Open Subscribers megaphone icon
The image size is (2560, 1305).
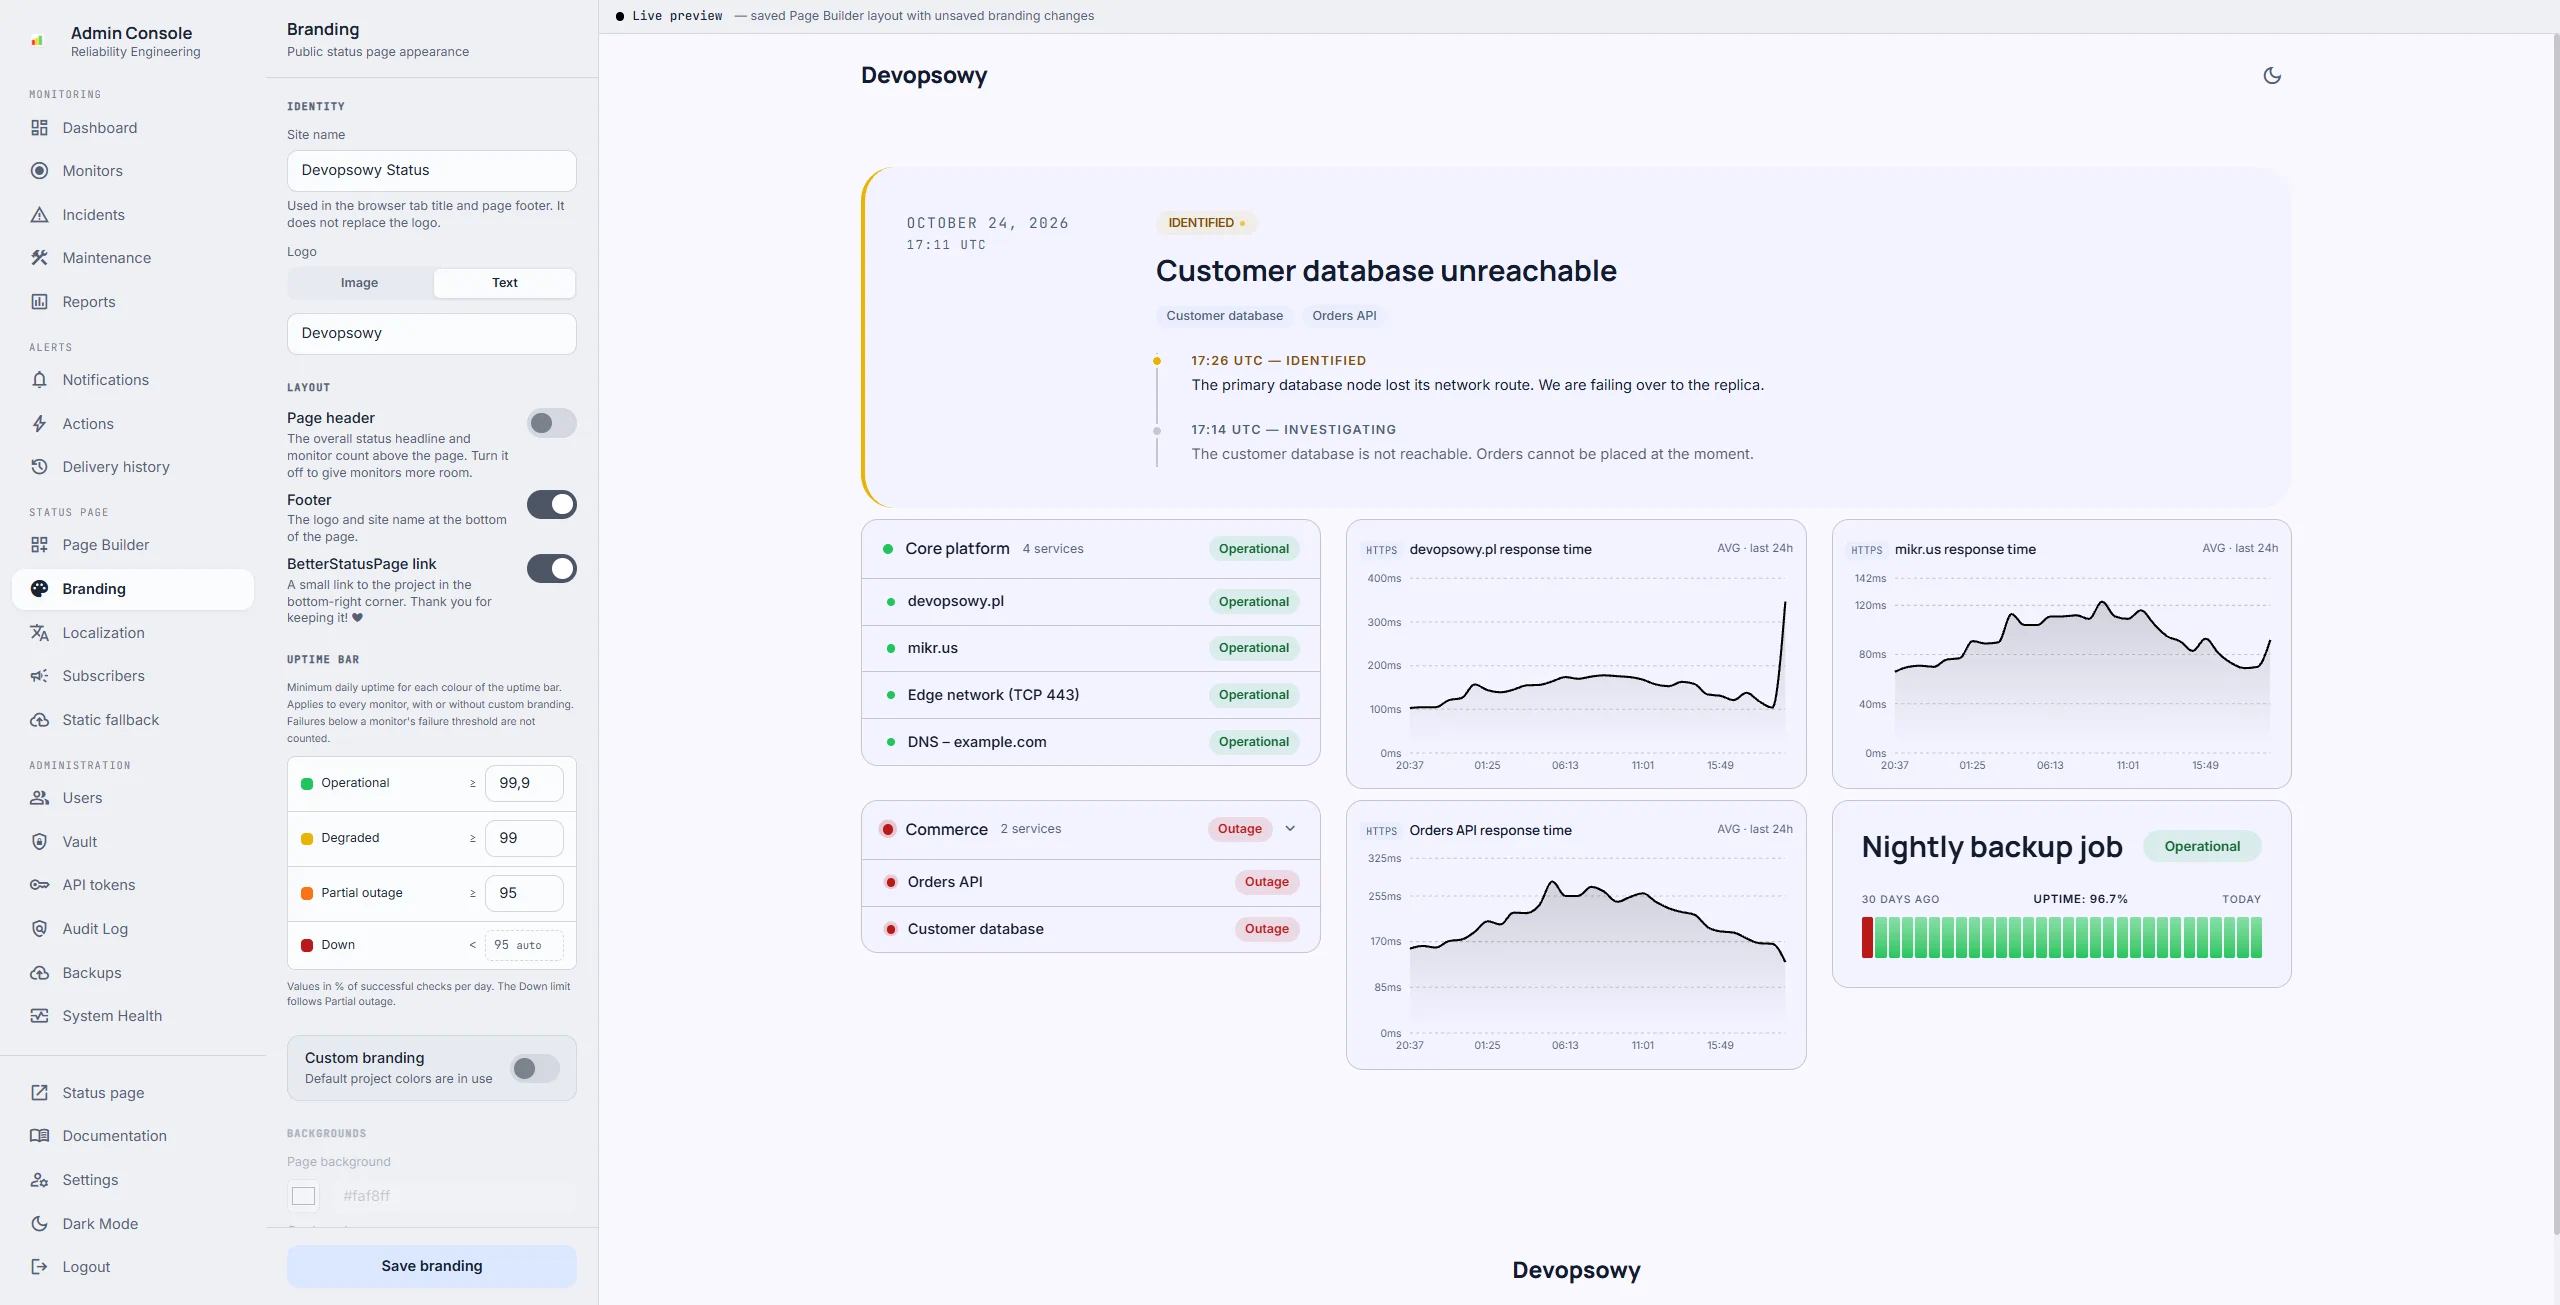[39, 676]
